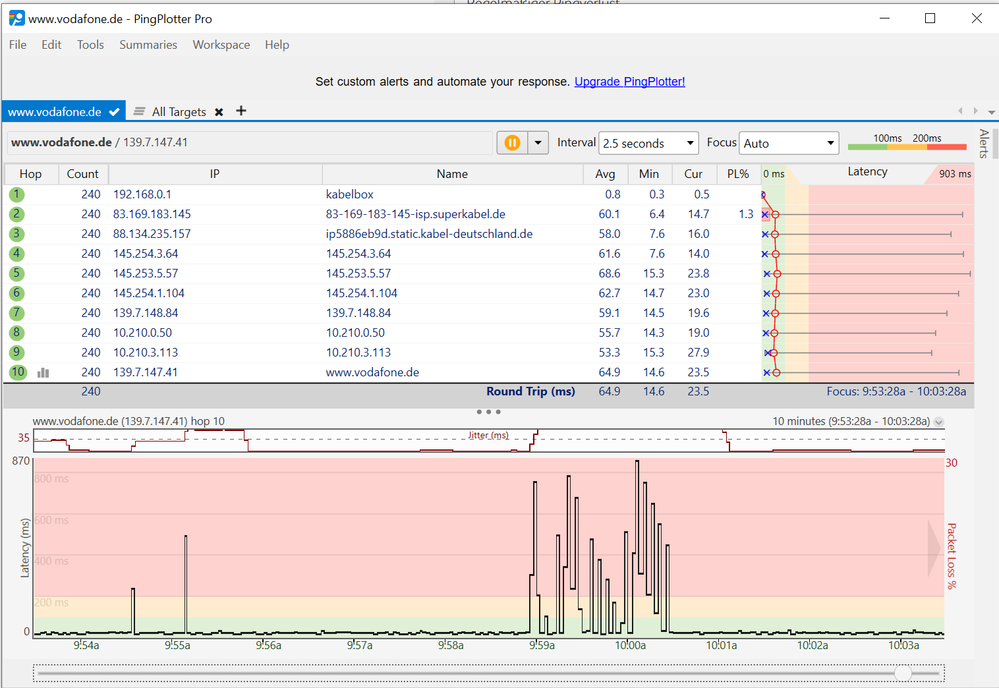The image size is (999, 688).
Task: Select the ip5886eb9d.static.kabel-deutschland.de cell
Action: [429, 234]
